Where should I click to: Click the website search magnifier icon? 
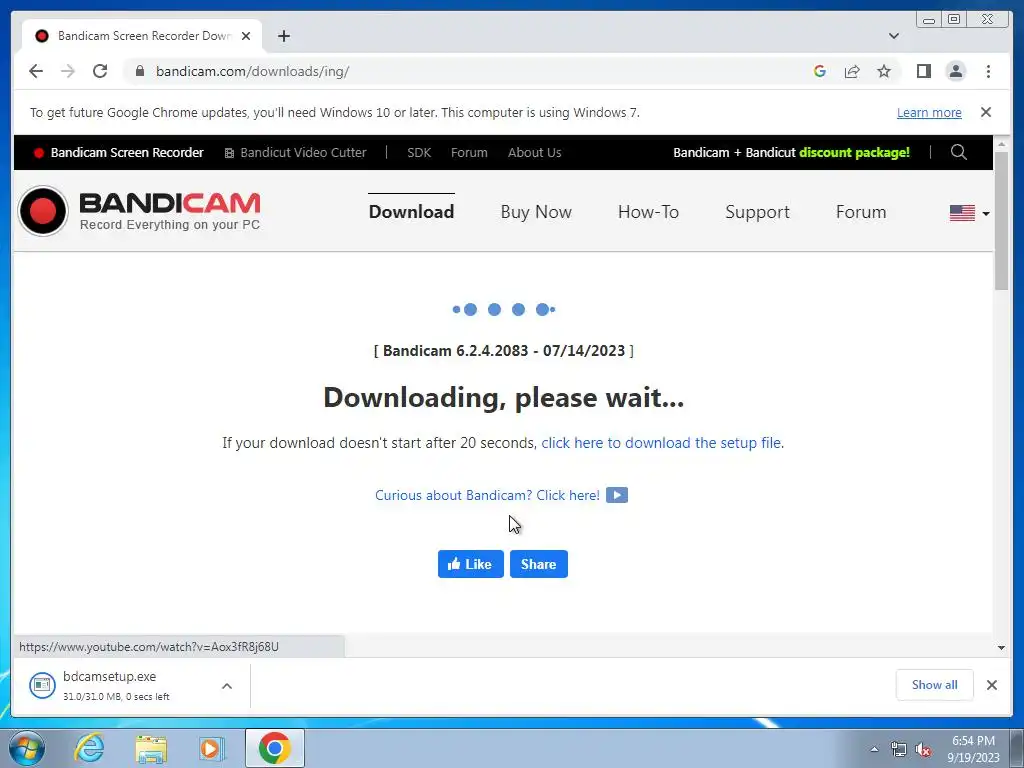(x=958, y=152)
